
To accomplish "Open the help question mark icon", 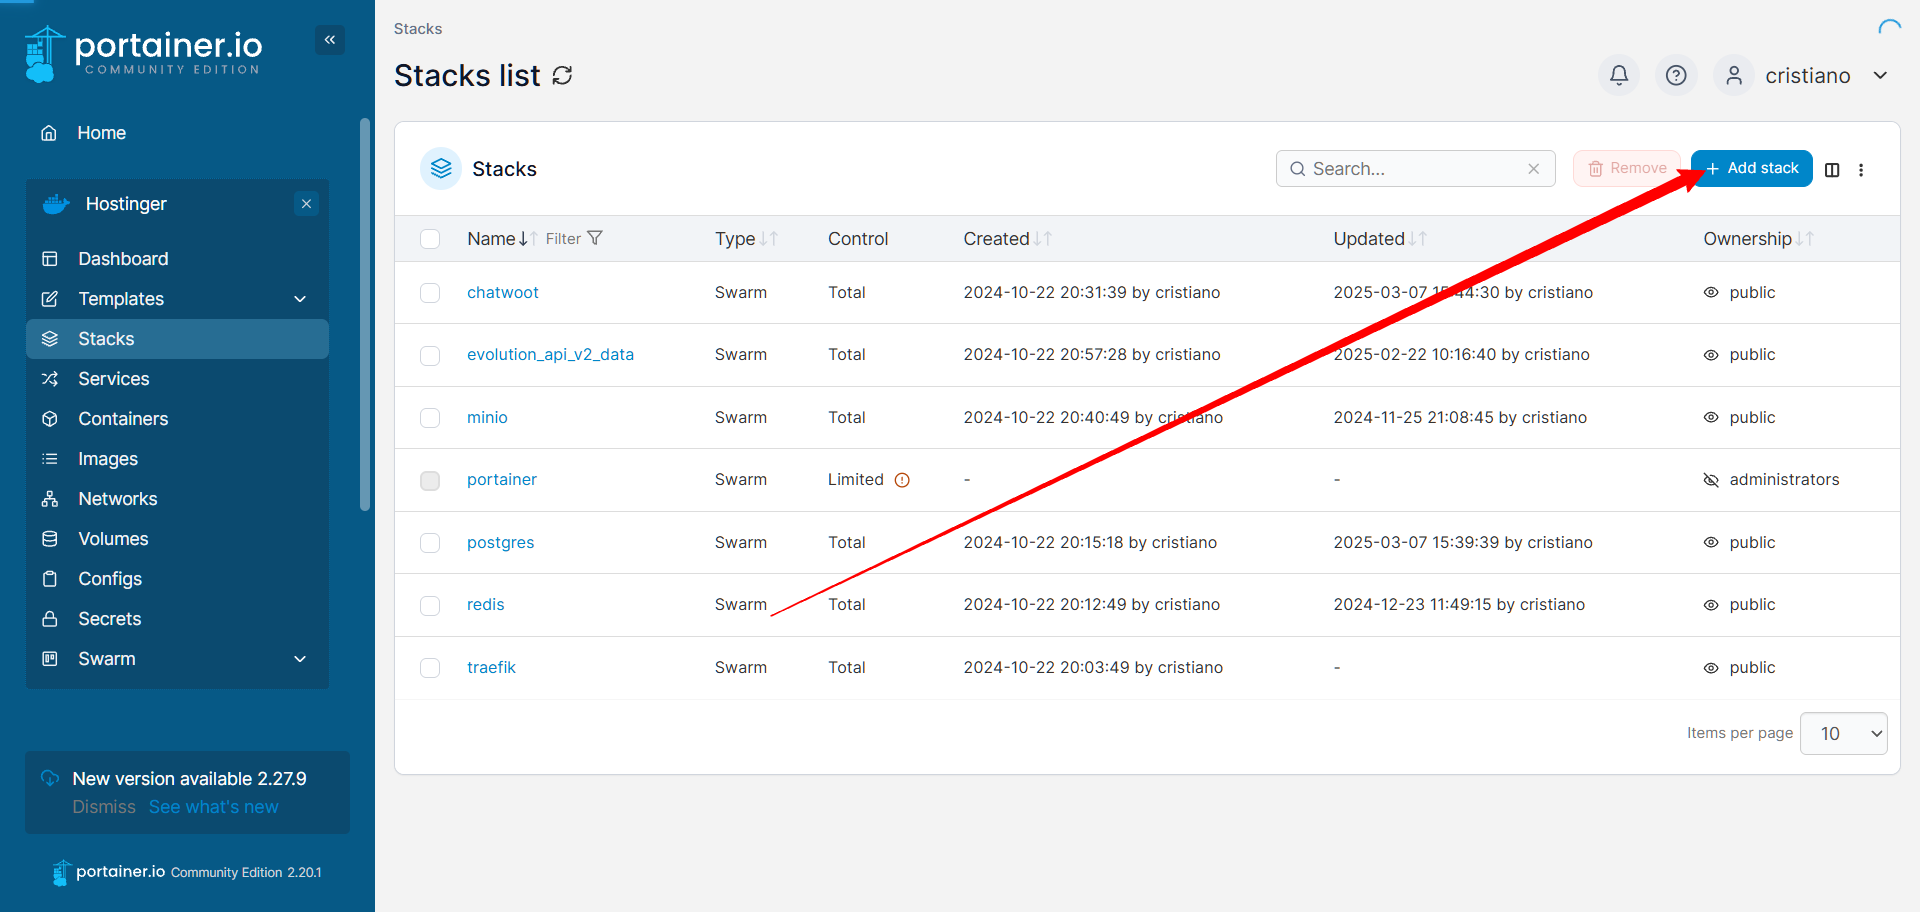I will pos(1676,75).
